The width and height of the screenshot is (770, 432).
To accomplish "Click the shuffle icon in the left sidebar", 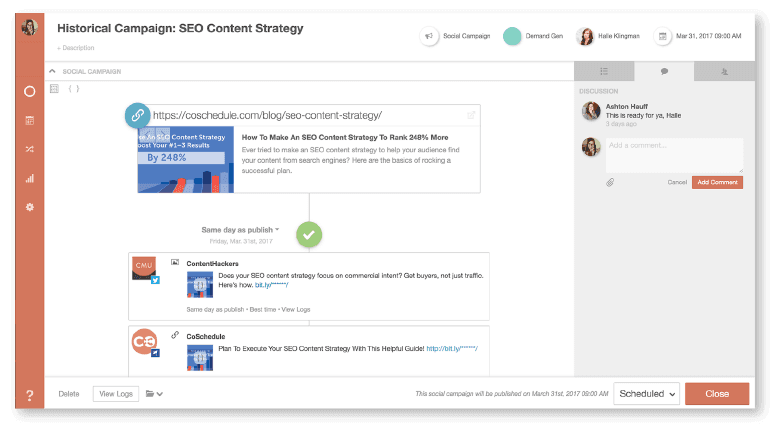I will 29,149.
